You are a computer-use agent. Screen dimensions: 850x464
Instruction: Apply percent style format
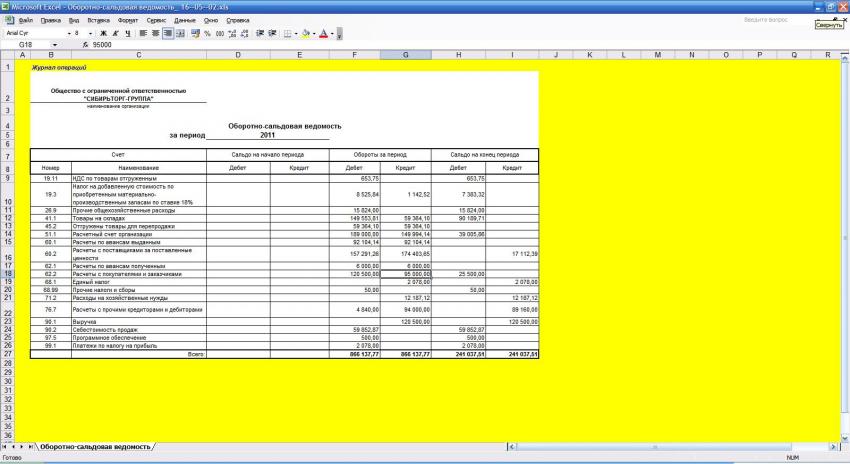[x=207, y=33]
